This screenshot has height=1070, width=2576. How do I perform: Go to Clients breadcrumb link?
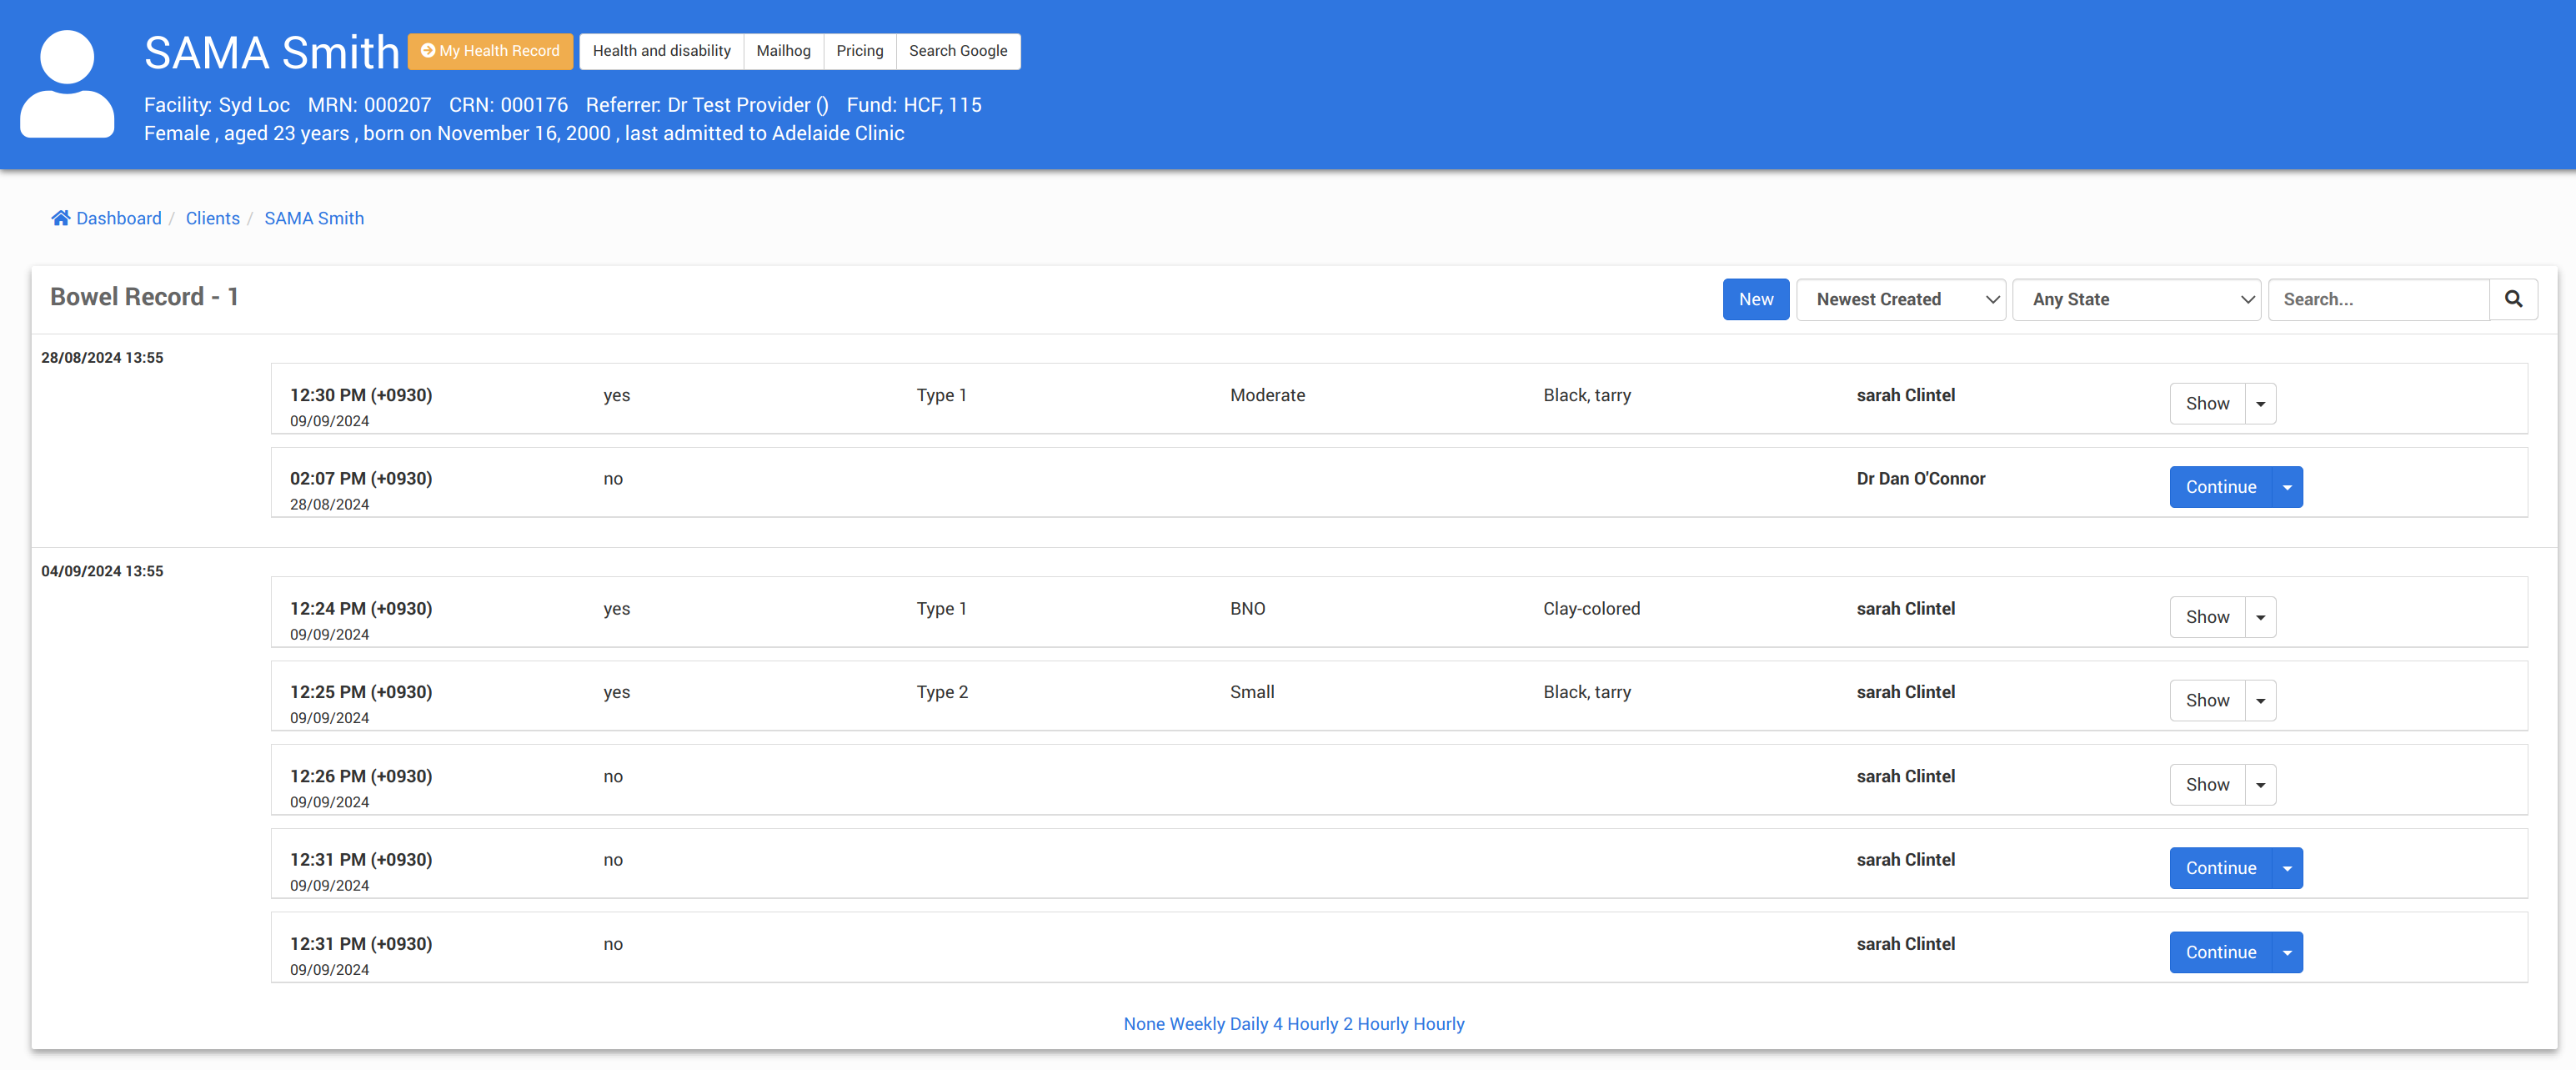pos(212,218)
